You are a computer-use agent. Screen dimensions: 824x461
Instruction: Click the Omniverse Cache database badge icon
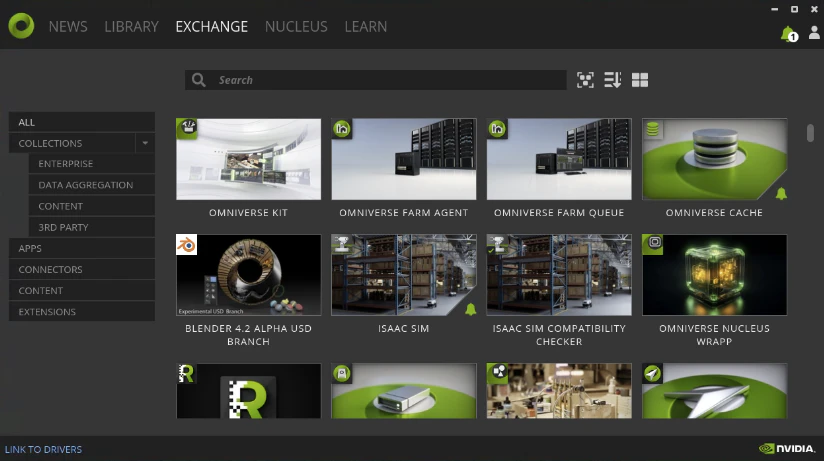[x=652, y=128]
